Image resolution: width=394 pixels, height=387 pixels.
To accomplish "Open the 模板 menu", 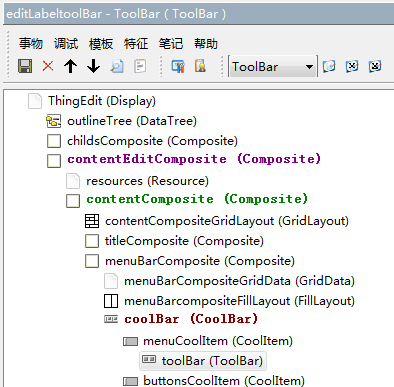I will click(101, 44).
